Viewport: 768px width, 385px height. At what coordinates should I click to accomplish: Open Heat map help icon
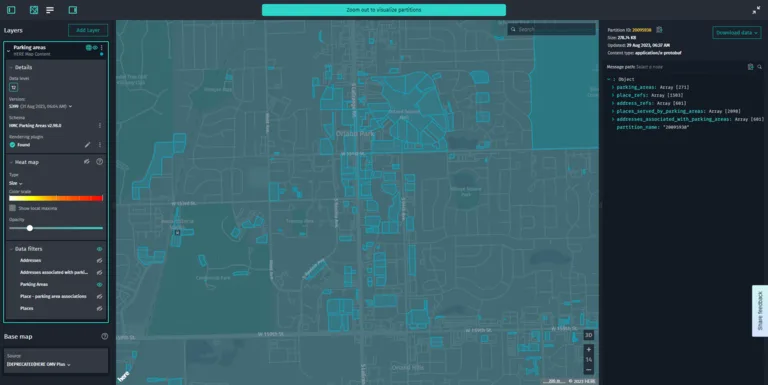99,162
